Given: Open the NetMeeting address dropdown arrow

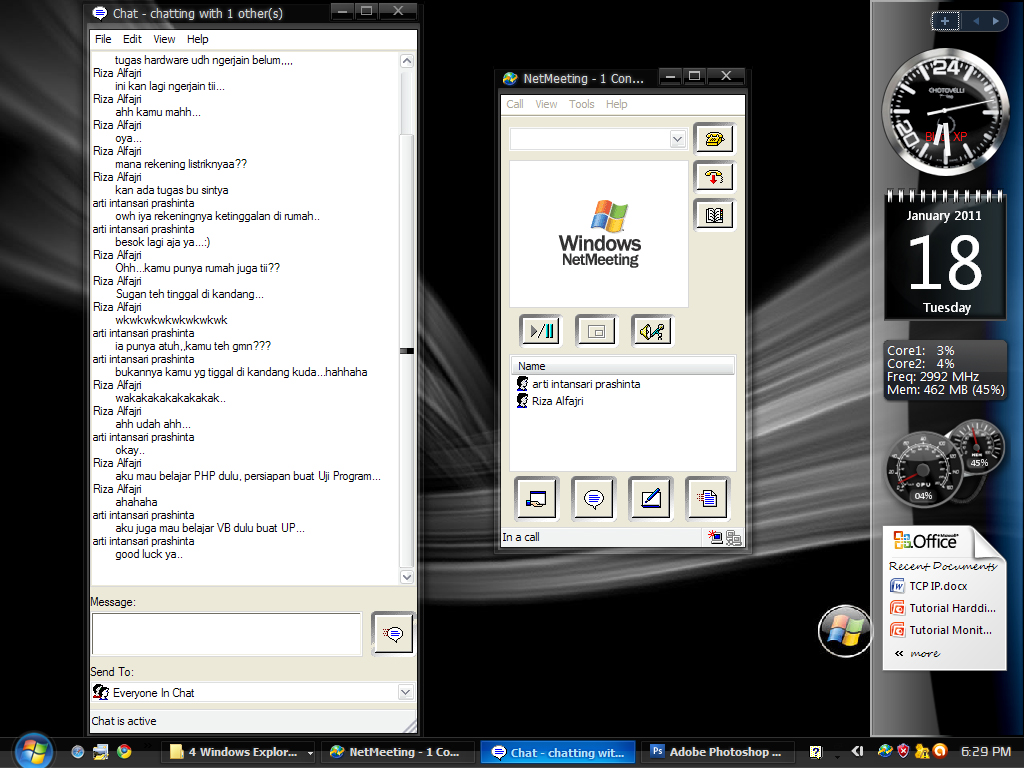Looking at the screenshot, I should click(x=677, y=139).
